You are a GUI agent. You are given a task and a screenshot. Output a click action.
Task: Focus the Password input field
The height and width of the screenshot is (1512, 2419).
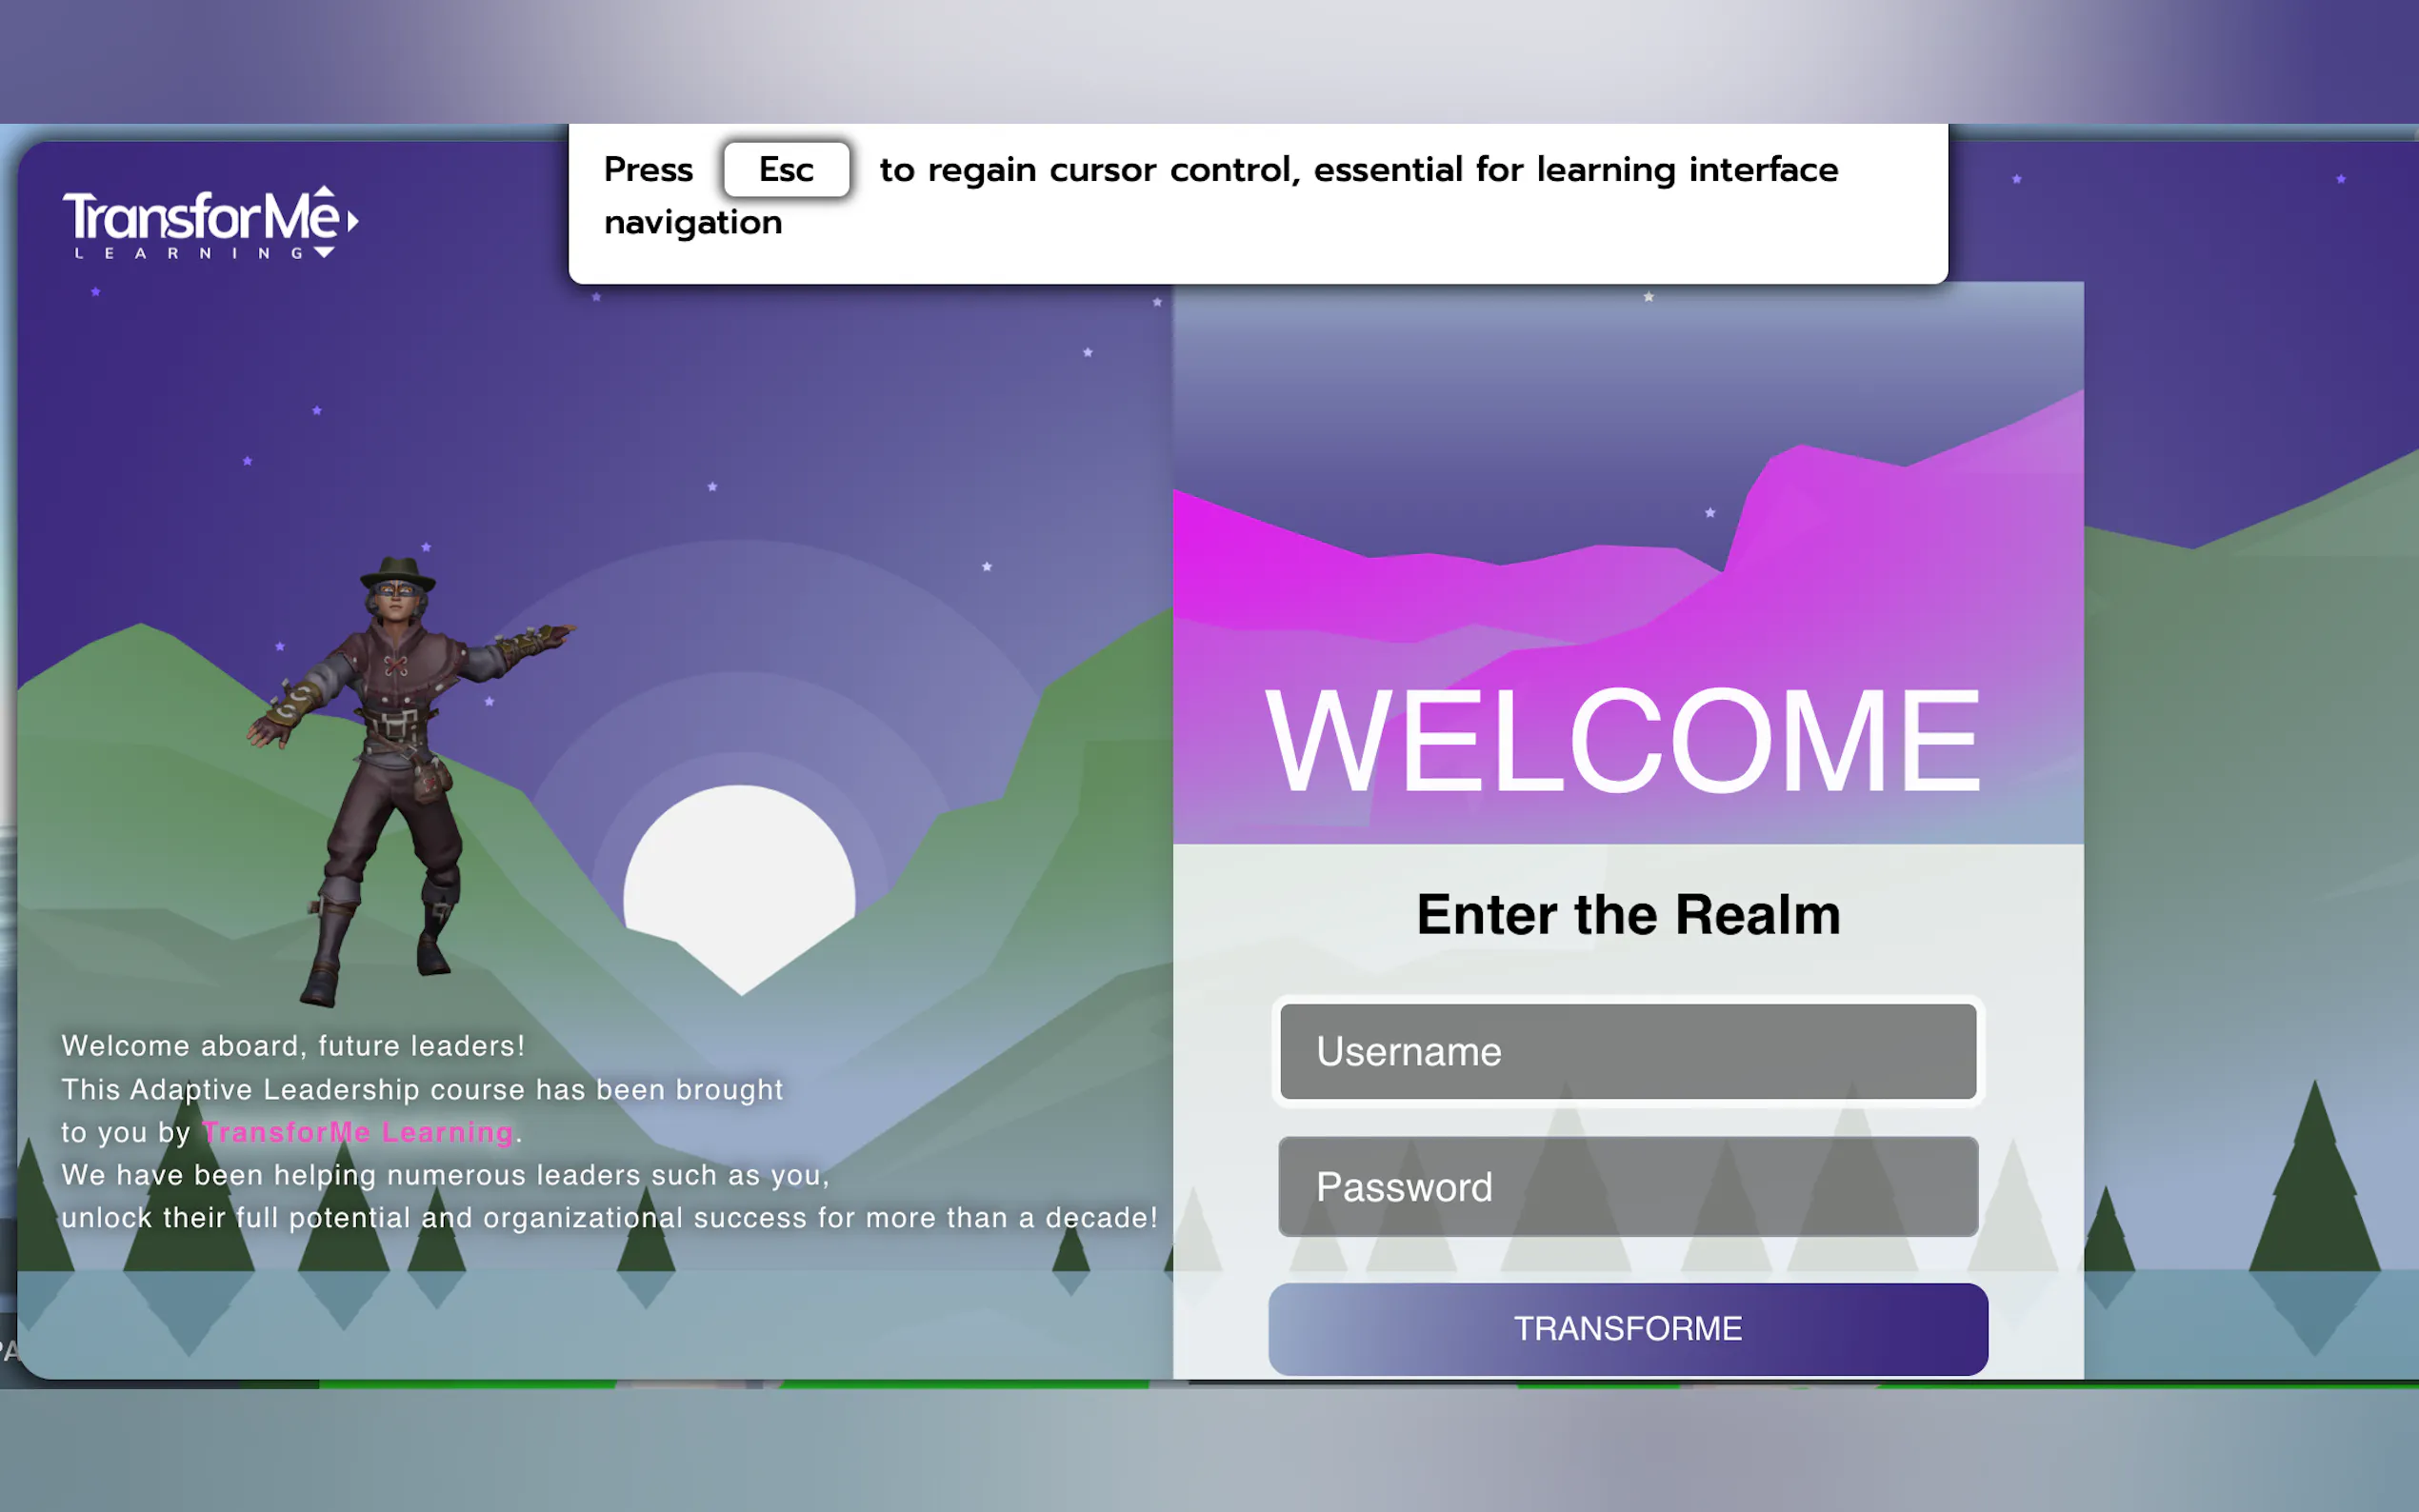click(1627, 1187)
